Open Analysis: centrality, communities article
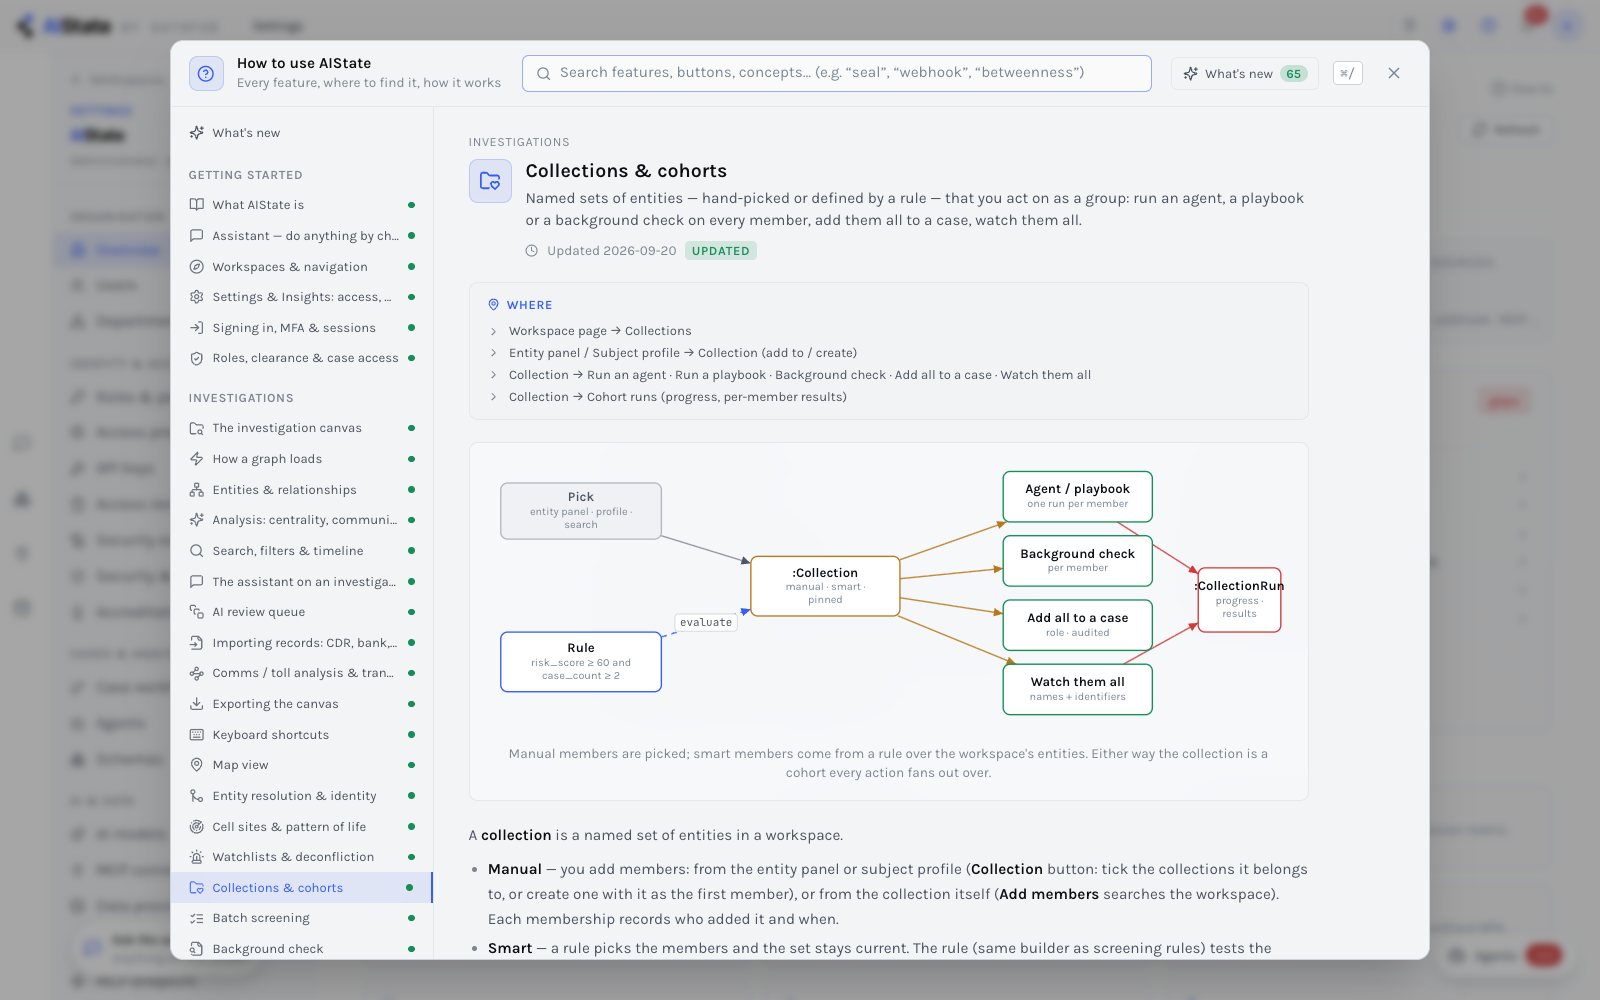The width and height of the screenshot is (1600, 1000). click(x=301, y=520)
